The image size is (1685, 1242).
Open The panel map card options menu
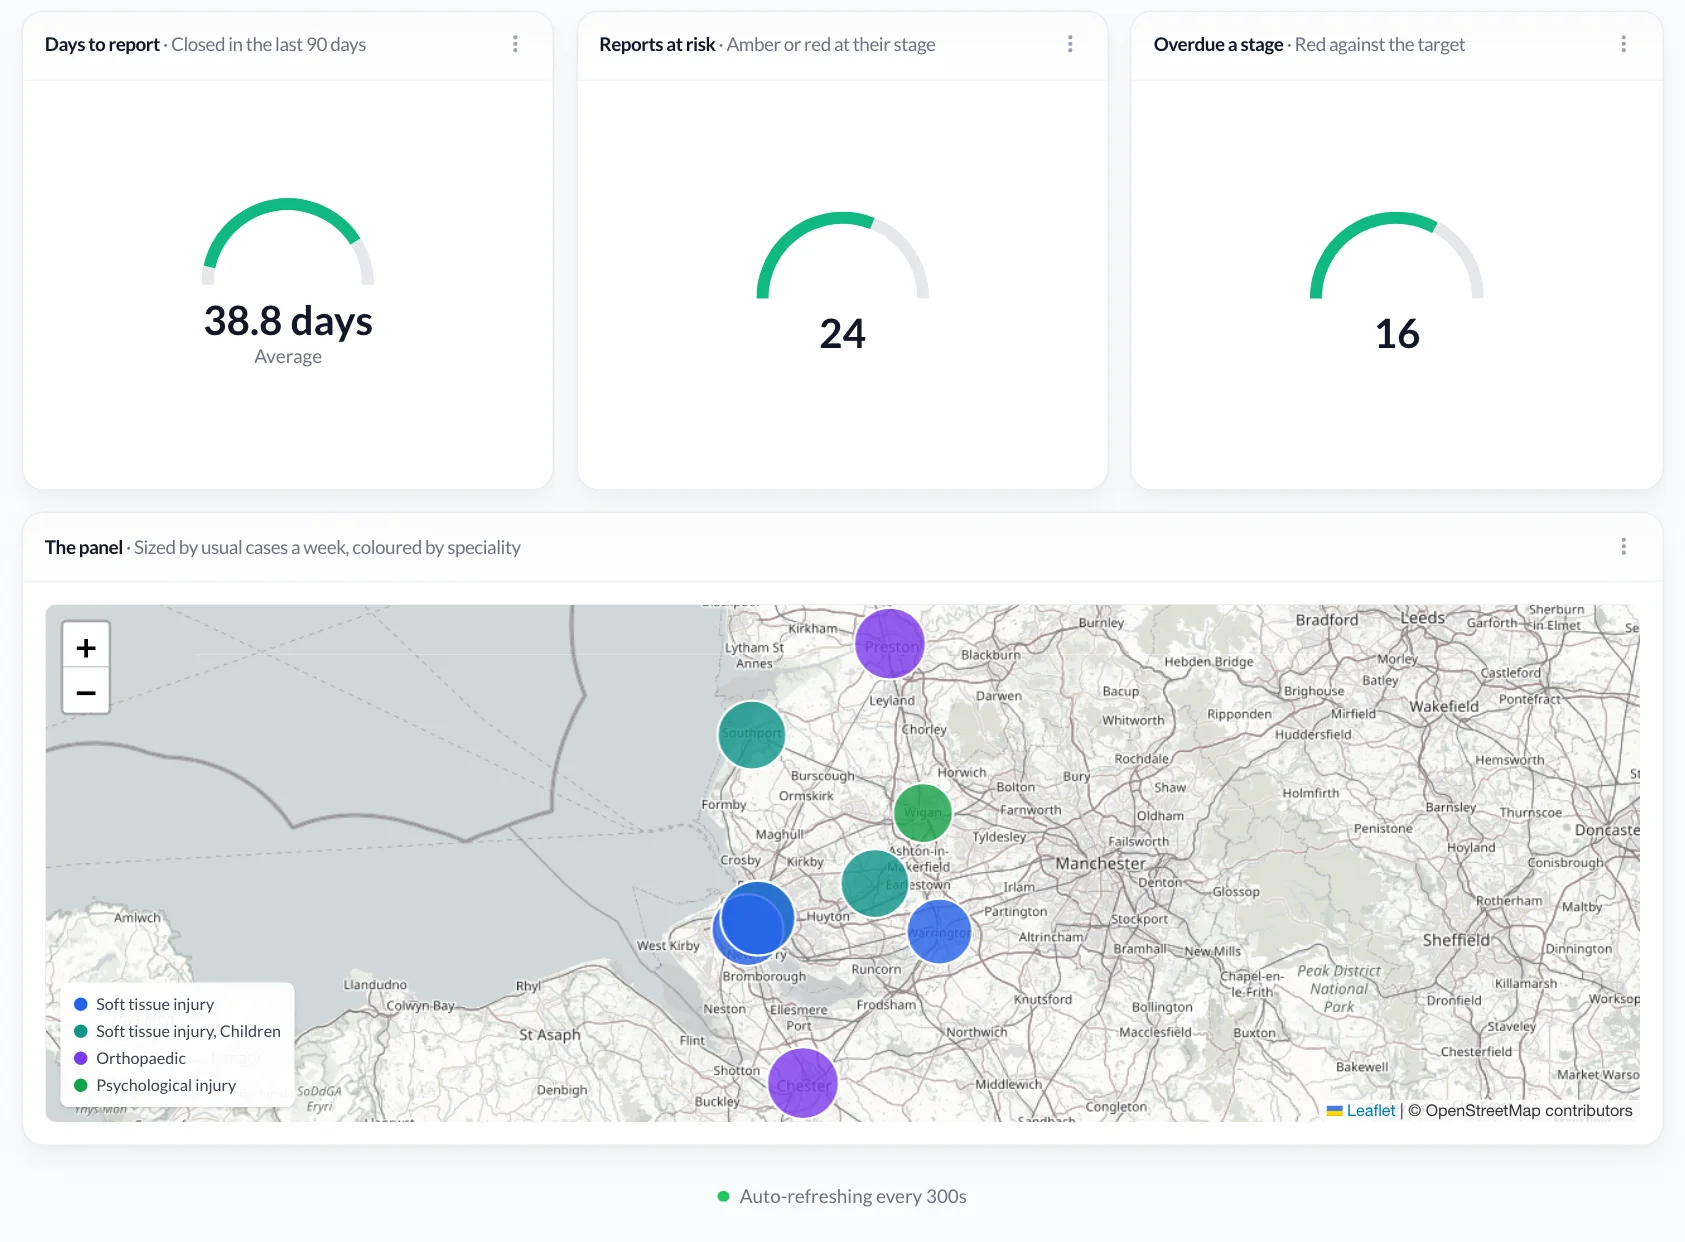click(x=1623, y=547)
